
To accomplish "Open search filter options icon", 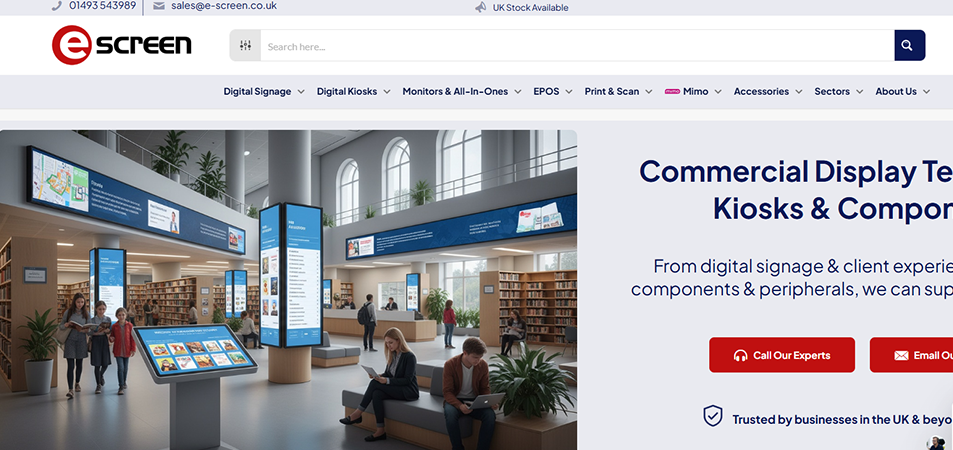I will 245,46.
